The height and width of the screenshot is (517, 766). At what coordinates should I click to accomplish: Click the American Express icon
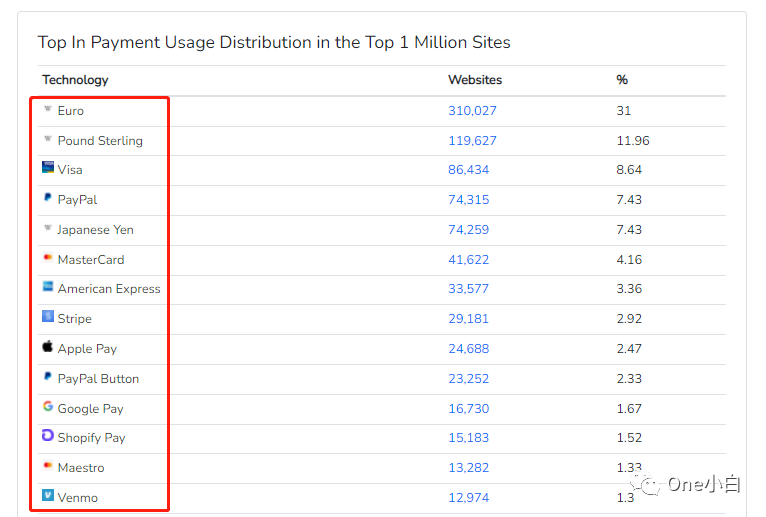(48, 288)
